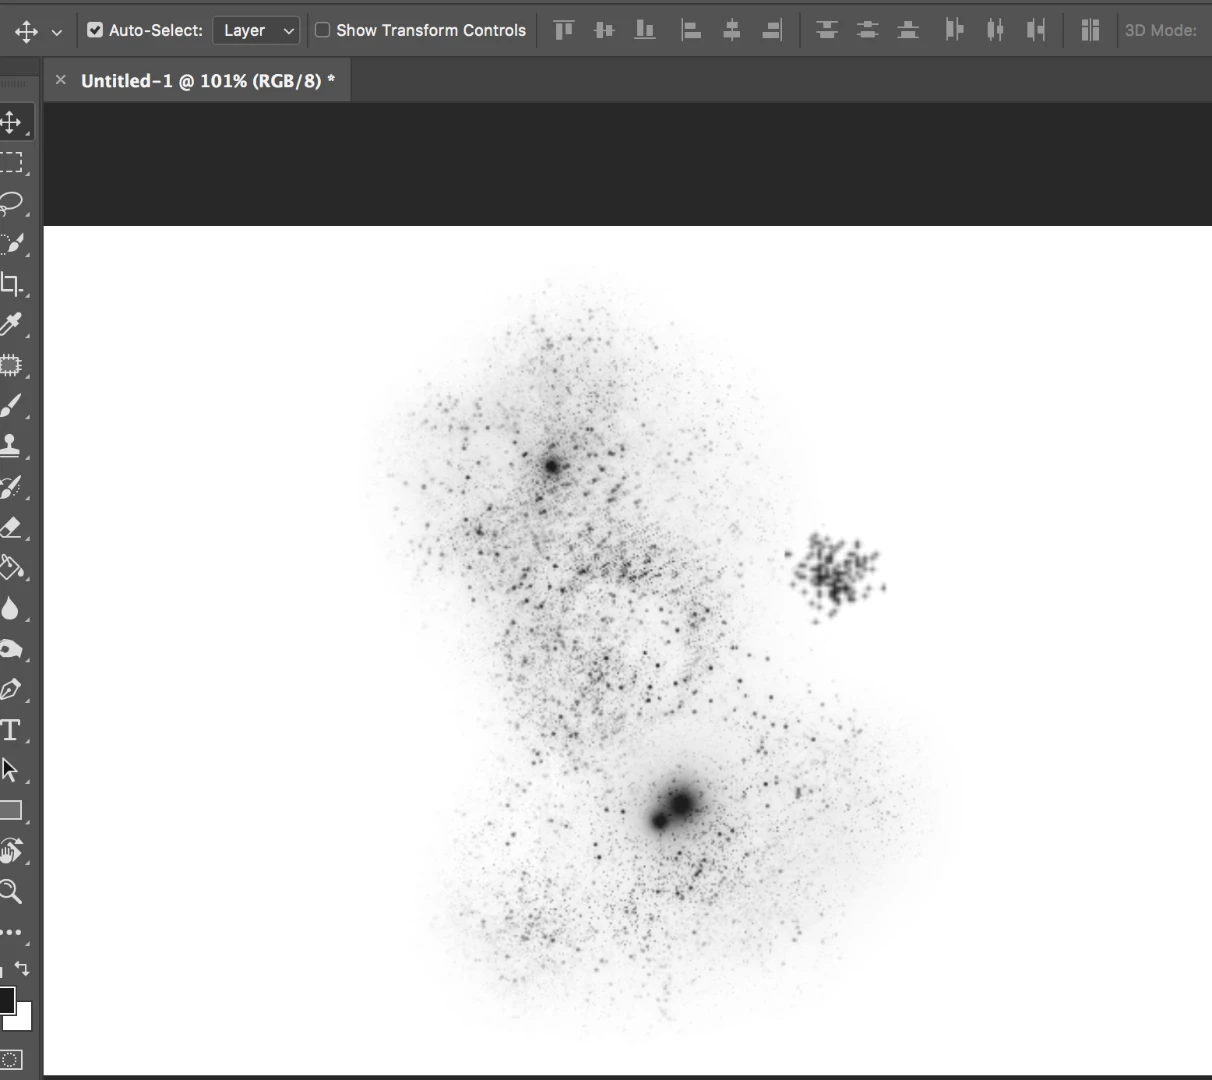Image resolution: width=1212 pixels, height=1080 pixels.
Task: Click the Auto-Select label text
Action: pos(156,30)
